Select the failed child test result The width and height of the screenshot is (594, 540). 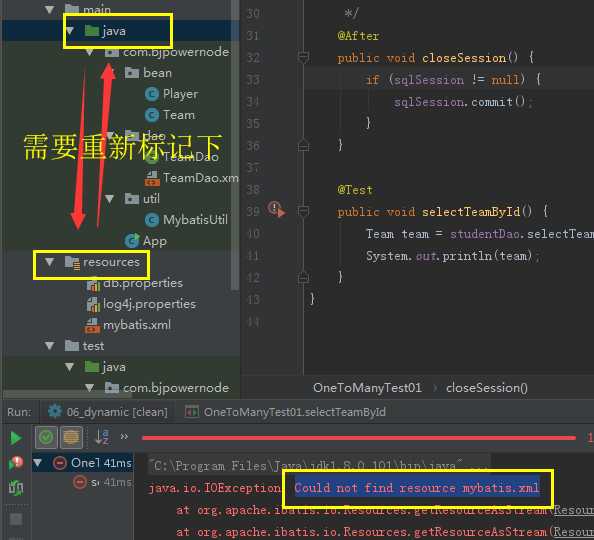click(102, 482)
